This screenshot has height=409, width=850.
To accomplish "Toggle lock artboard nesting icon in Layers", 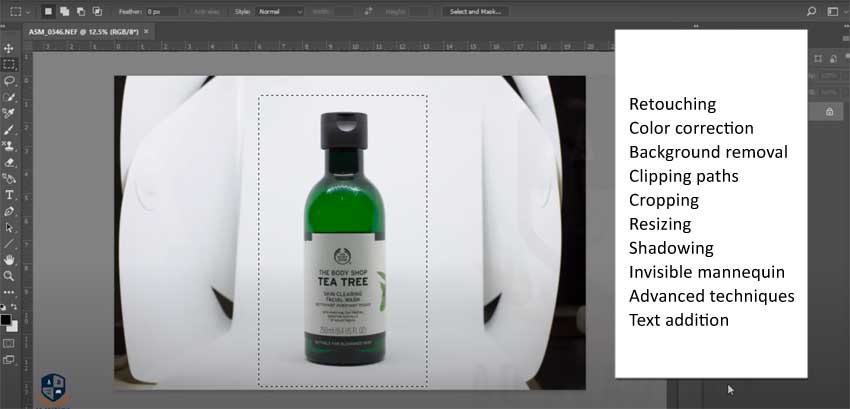I will (x=818, y=58).
